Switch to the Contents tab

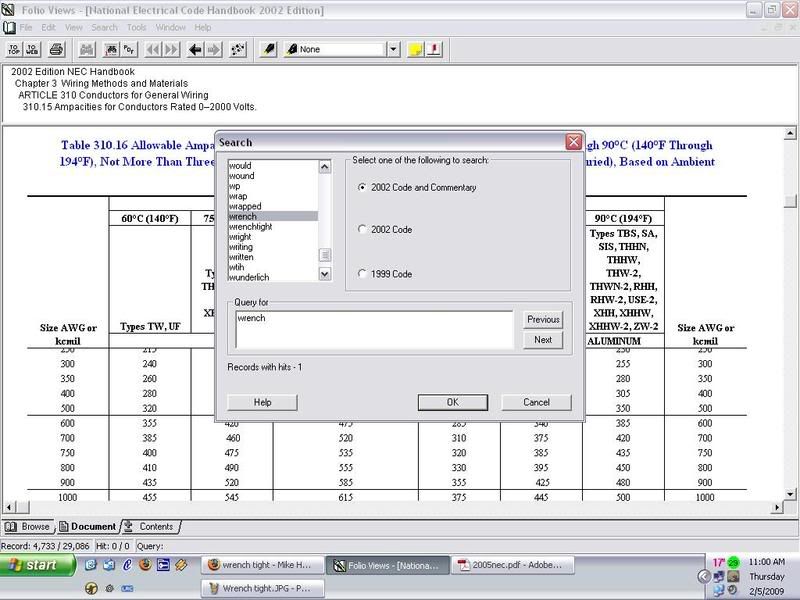(x=150, y=527)
